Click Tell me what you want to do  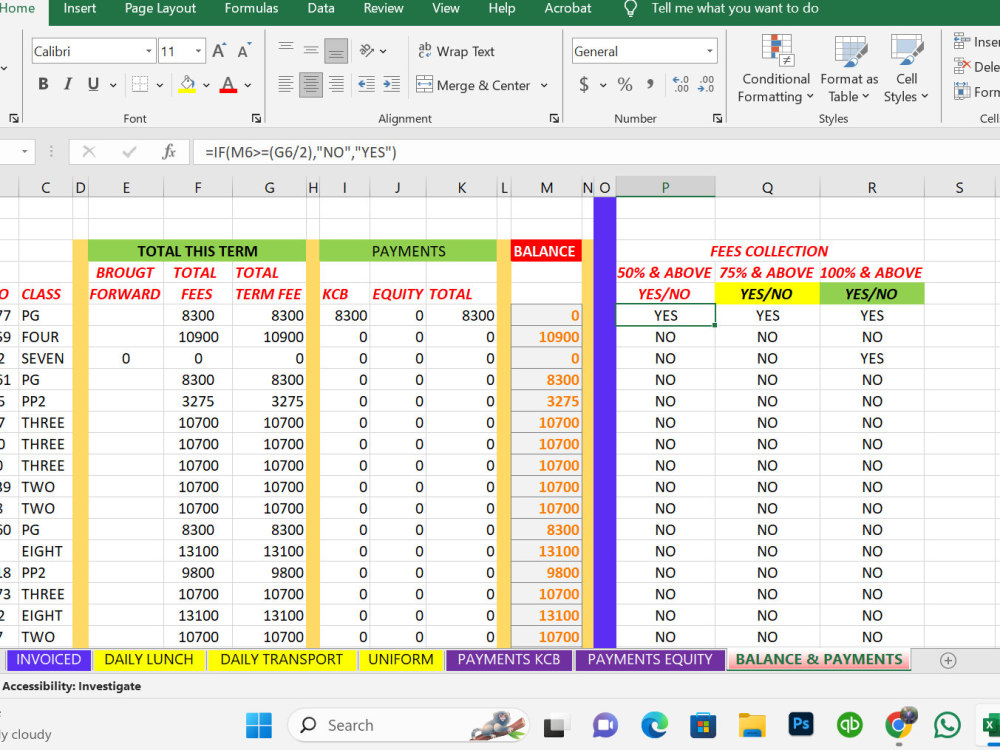[x=735, y=8]
